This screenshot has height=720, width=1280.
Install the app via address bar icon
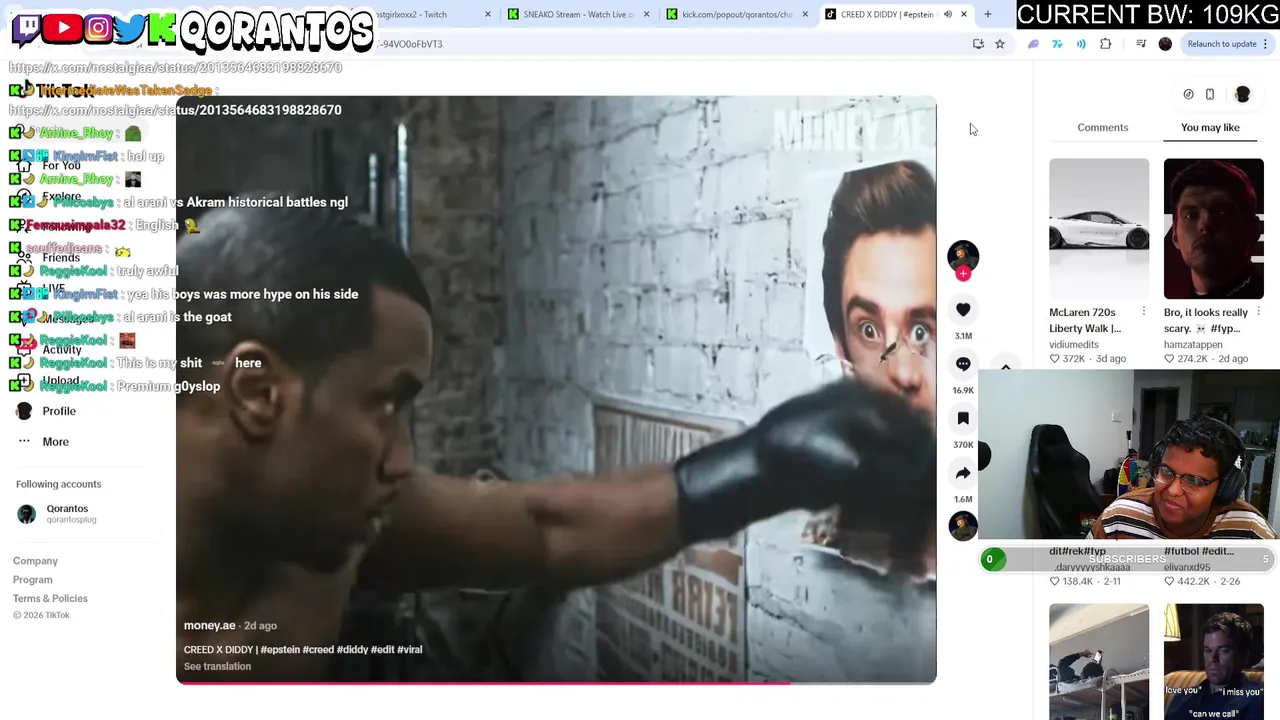[978, 44]
